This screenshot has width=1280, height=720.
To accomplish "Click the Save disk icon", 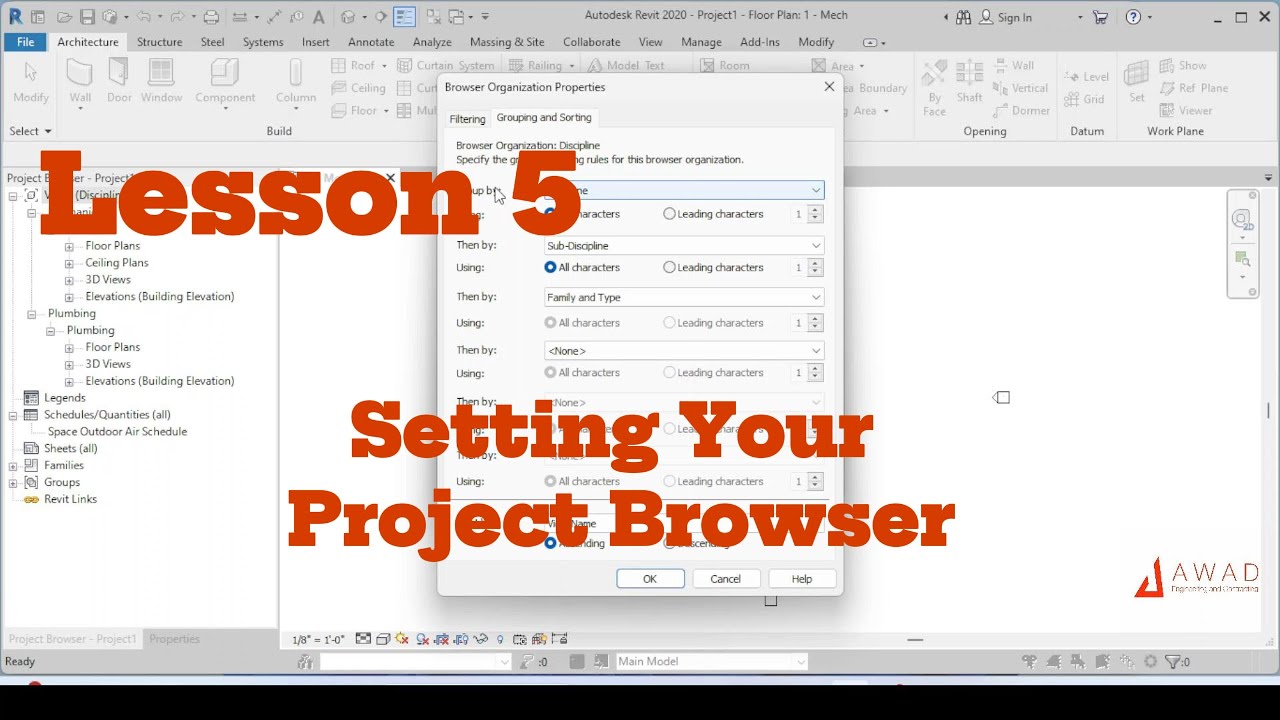I will (87, 17).
